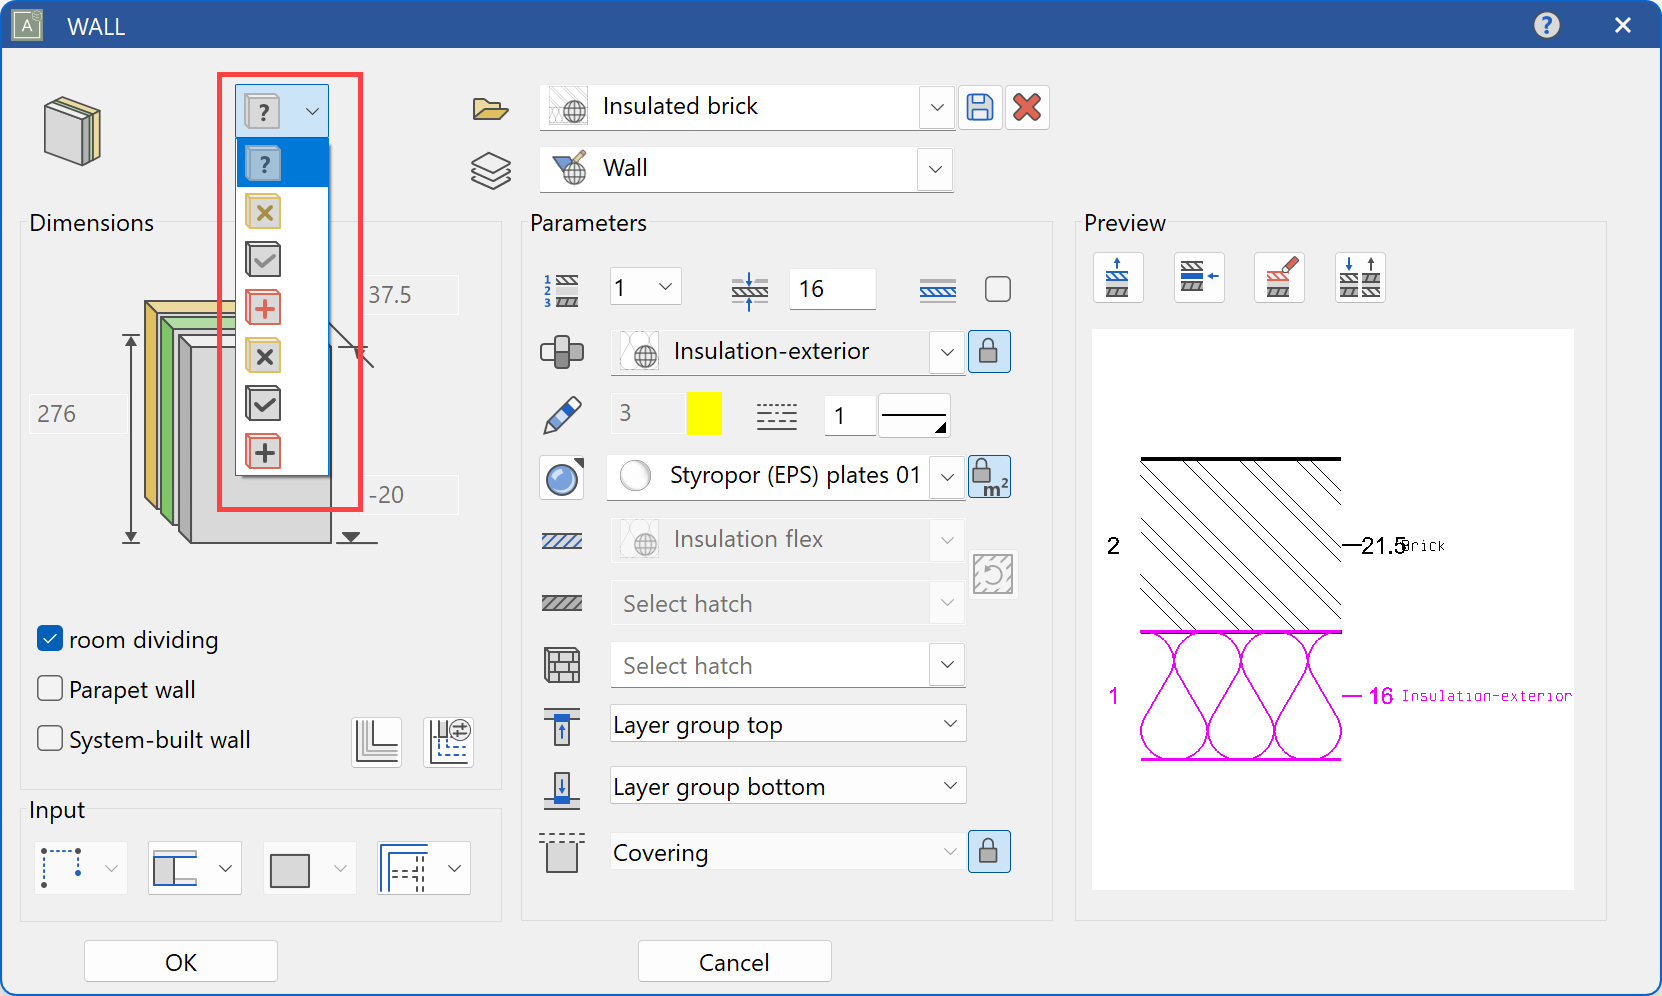This screenshot has height=996, width=1662.
Task: Tick the System-built wall checkbox
Action: [x=50, y=739]
